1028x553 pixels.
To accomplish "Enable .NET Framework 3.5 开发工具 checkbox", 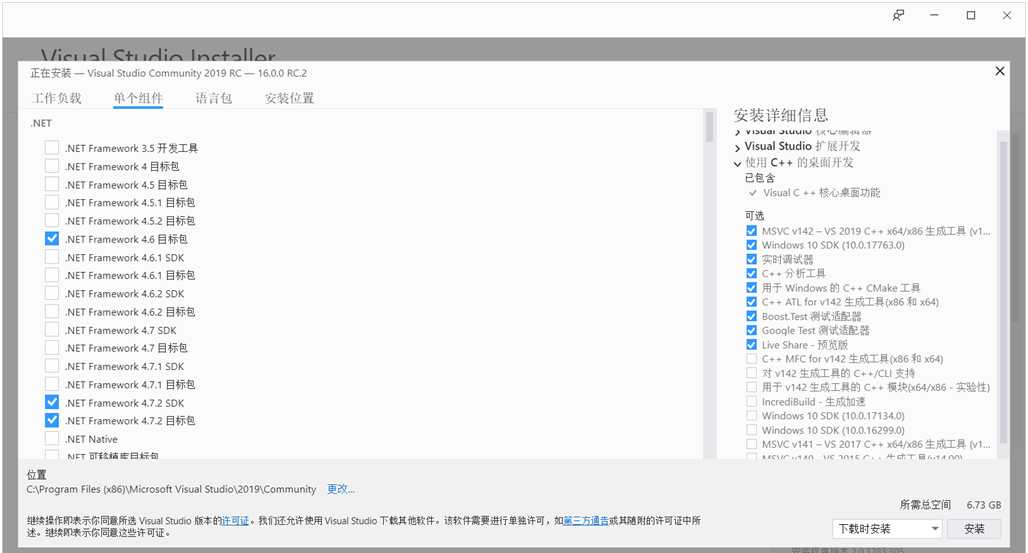I will 52,148.
